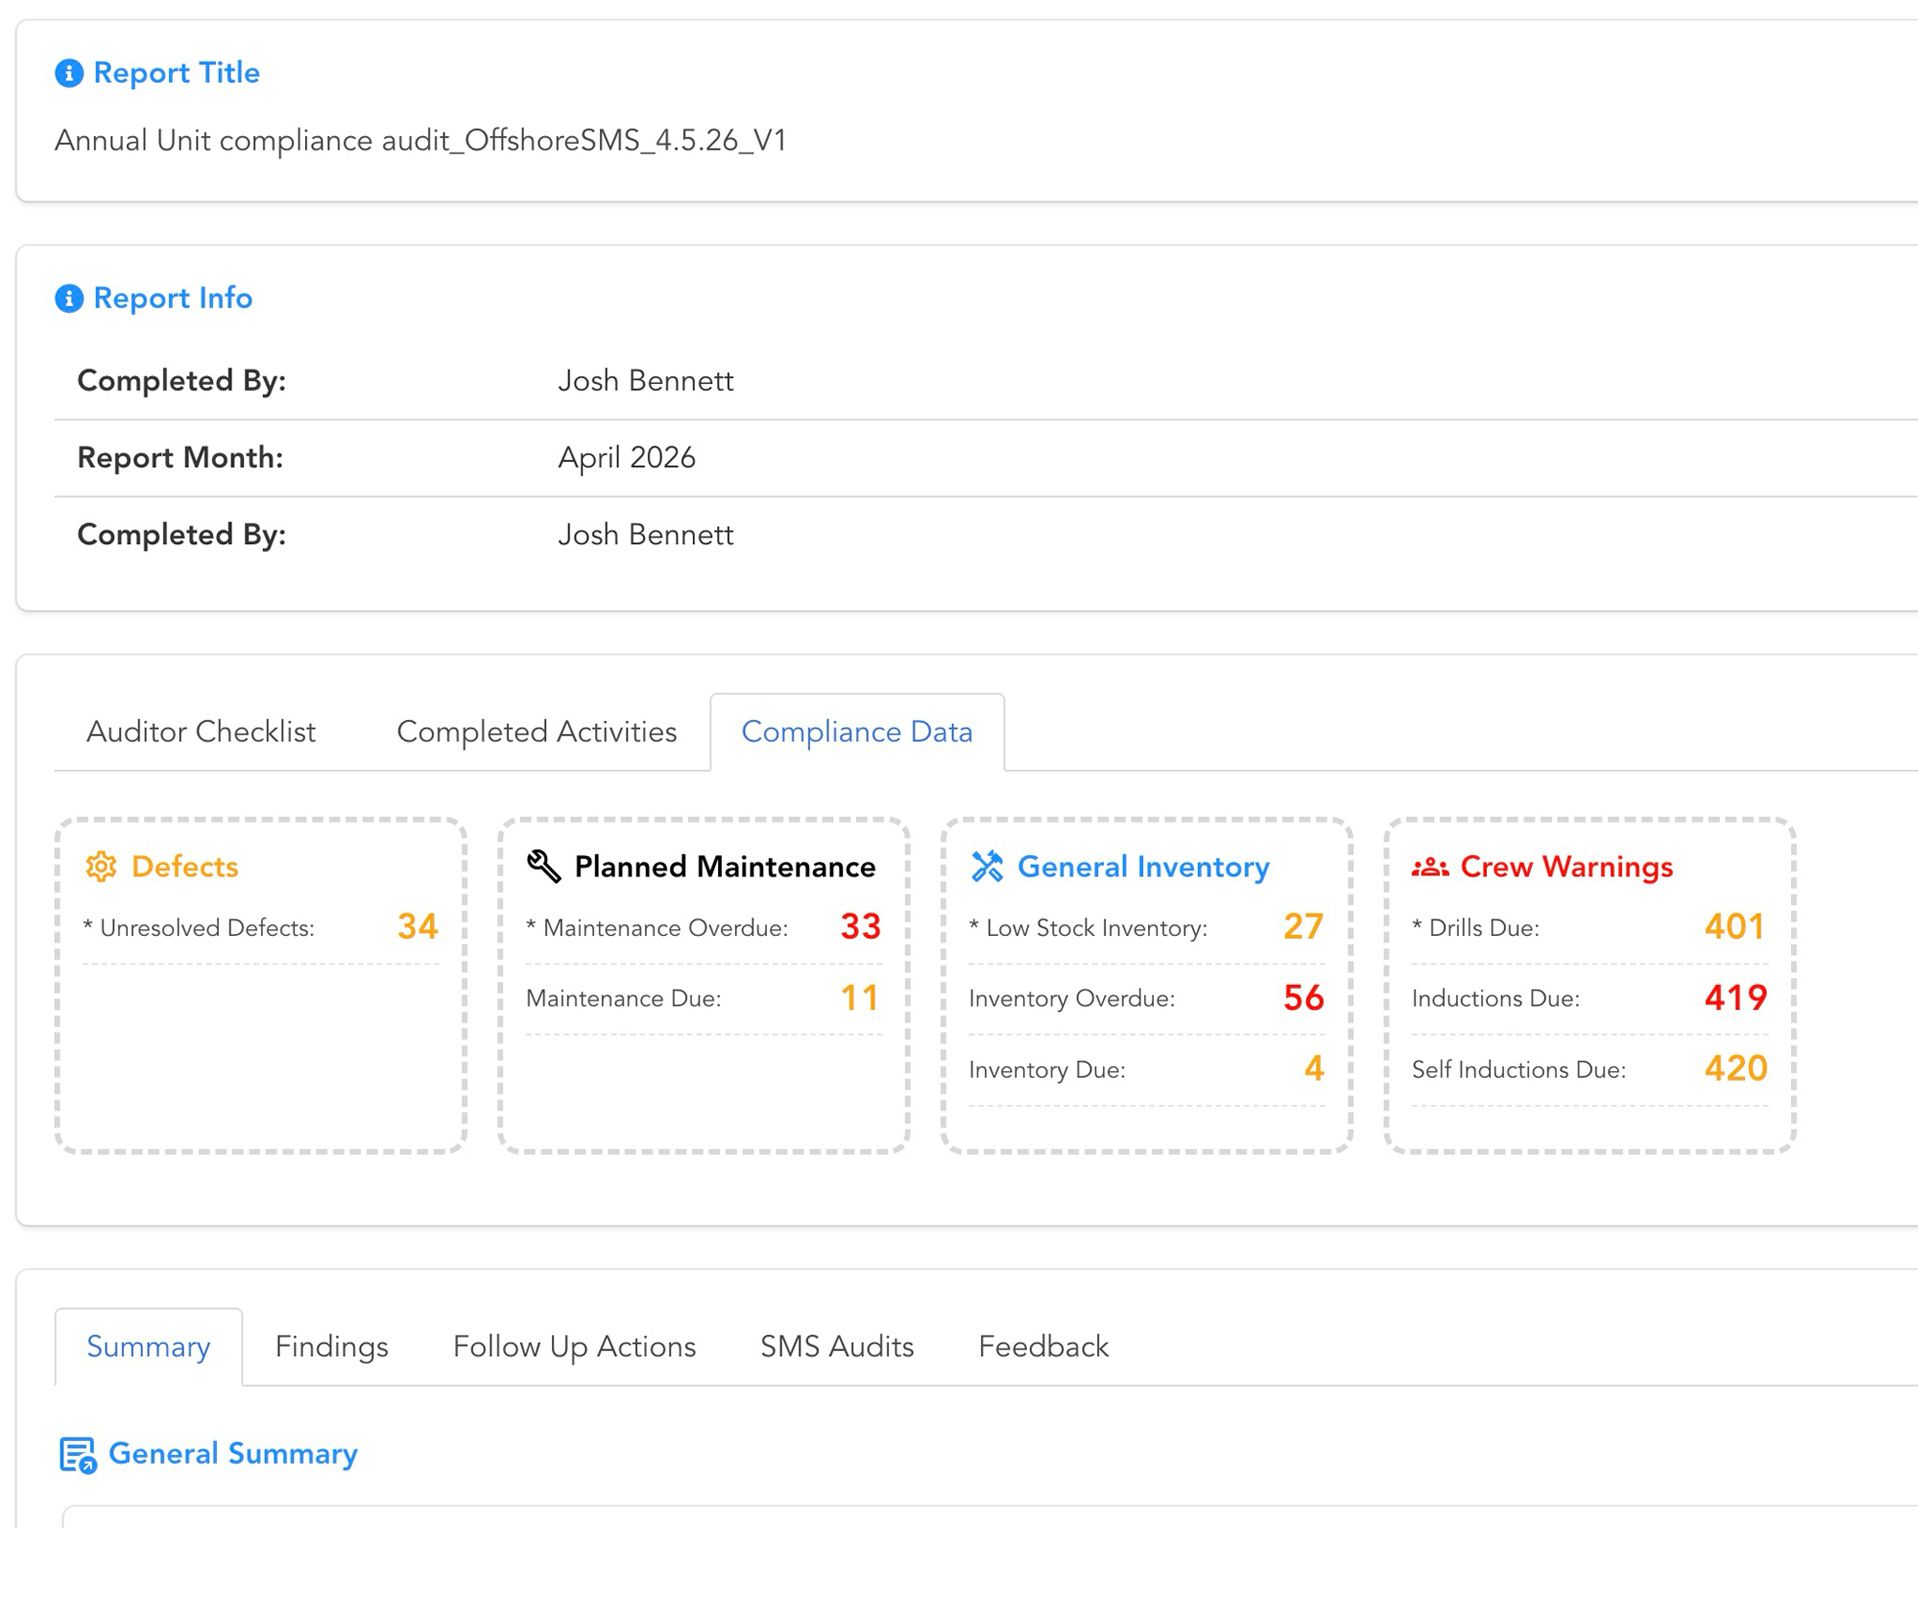This screenshot has width=1918, height=1598.
Task: Open the Auditor Checklist tab
Action: pos(201,732)
